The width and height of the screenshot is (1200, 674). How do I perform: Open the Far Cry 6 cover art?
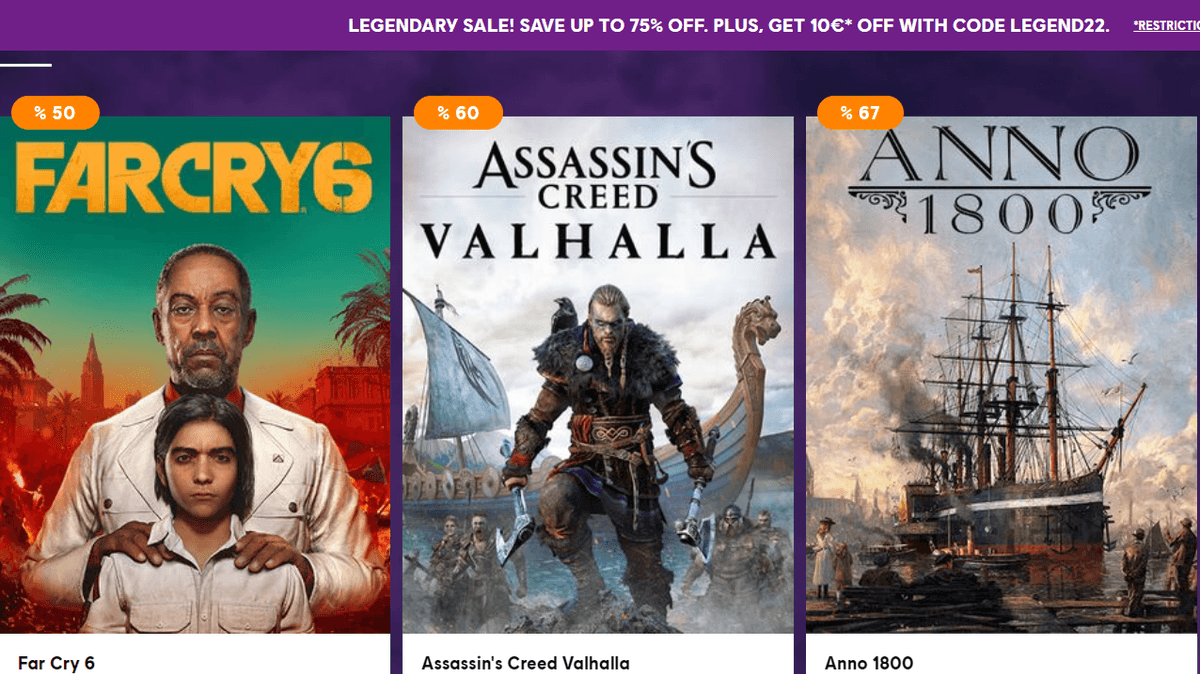click(195, 375)
